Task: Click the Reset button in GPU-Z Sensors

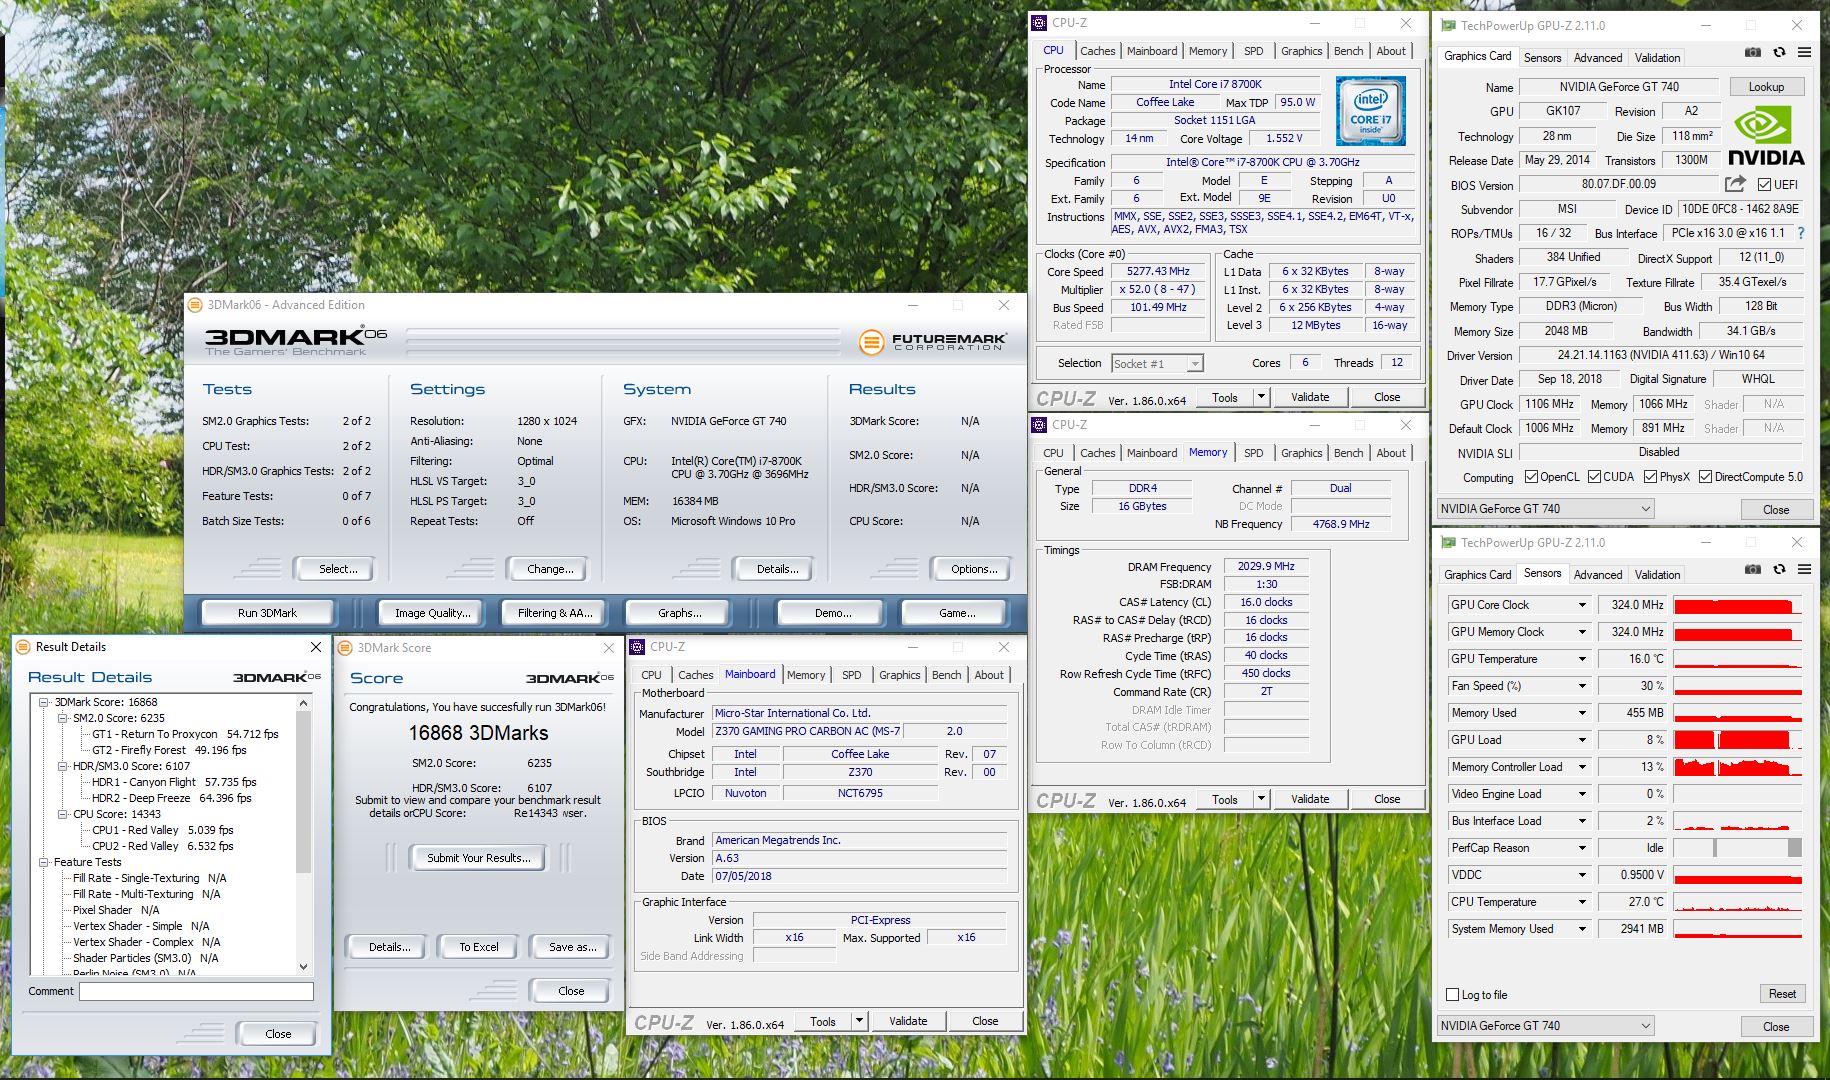Action: (x=1782, y=994)
